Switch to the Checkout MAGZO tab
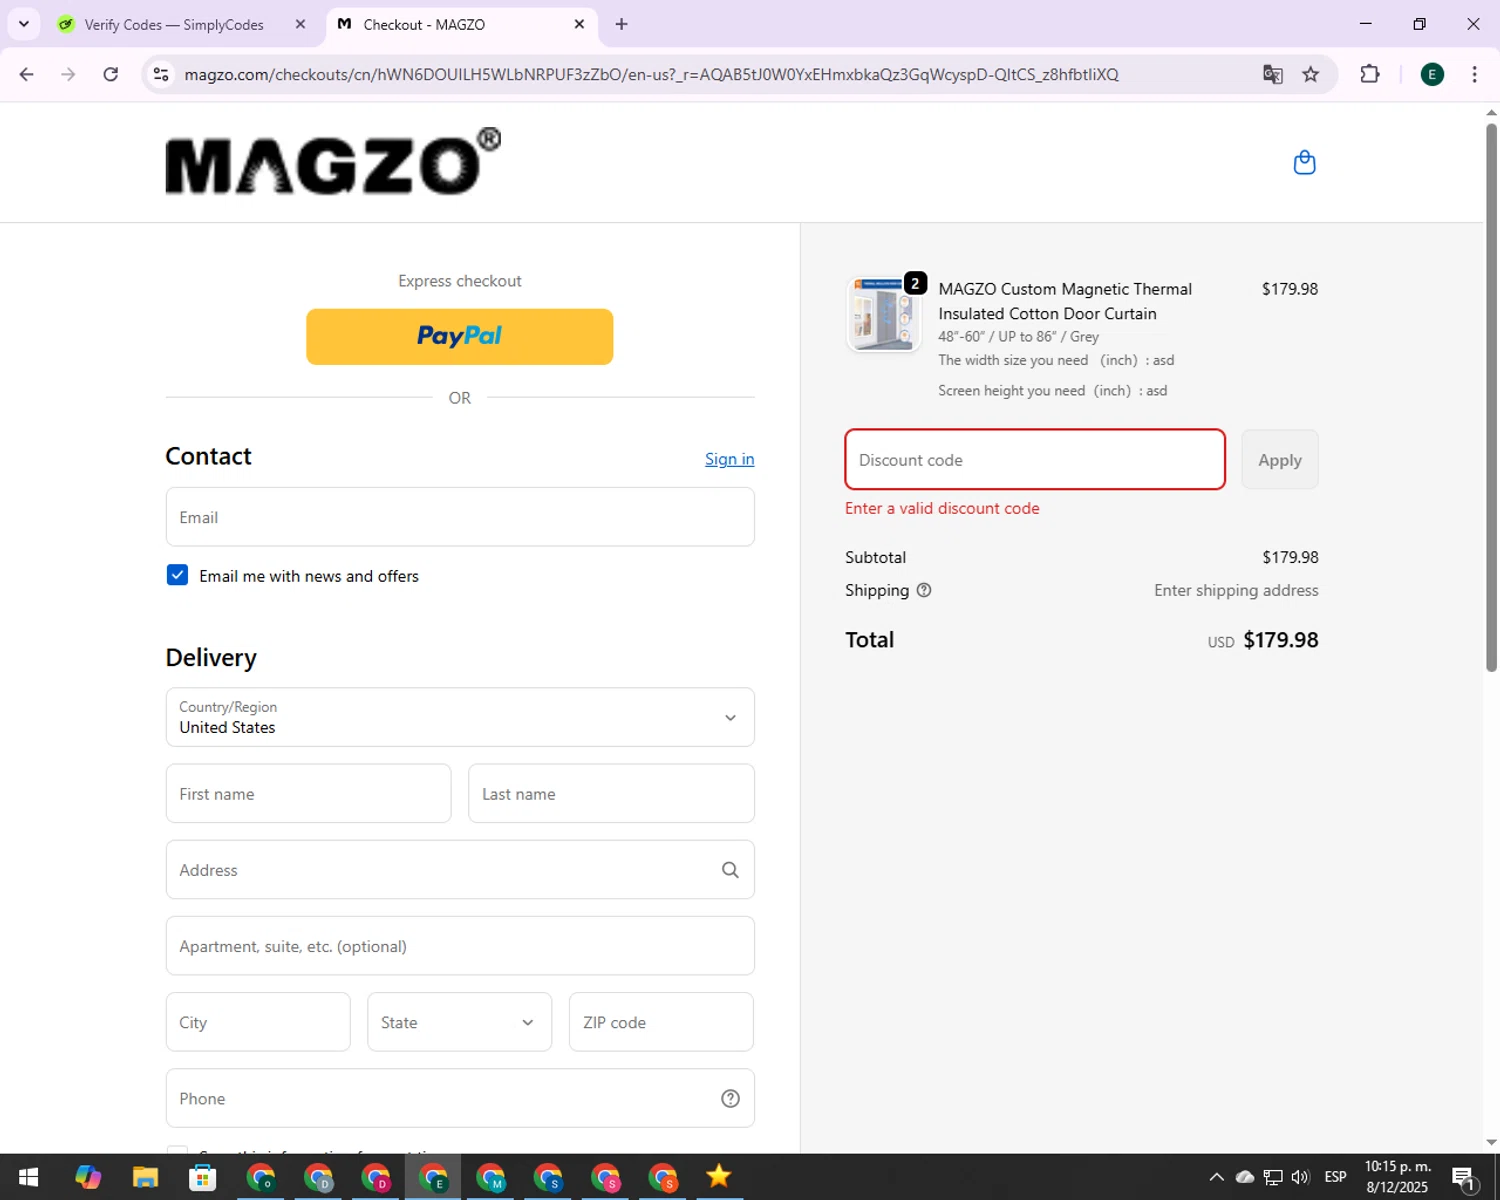1500x1200 pixels. [x=460, y=24]
